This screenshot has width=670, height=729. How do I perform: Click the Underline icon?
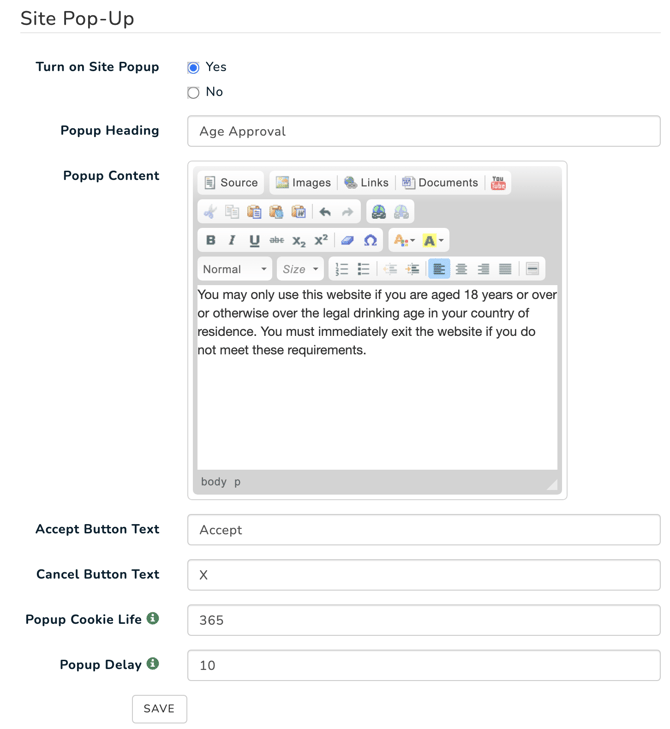pos(254,240)
